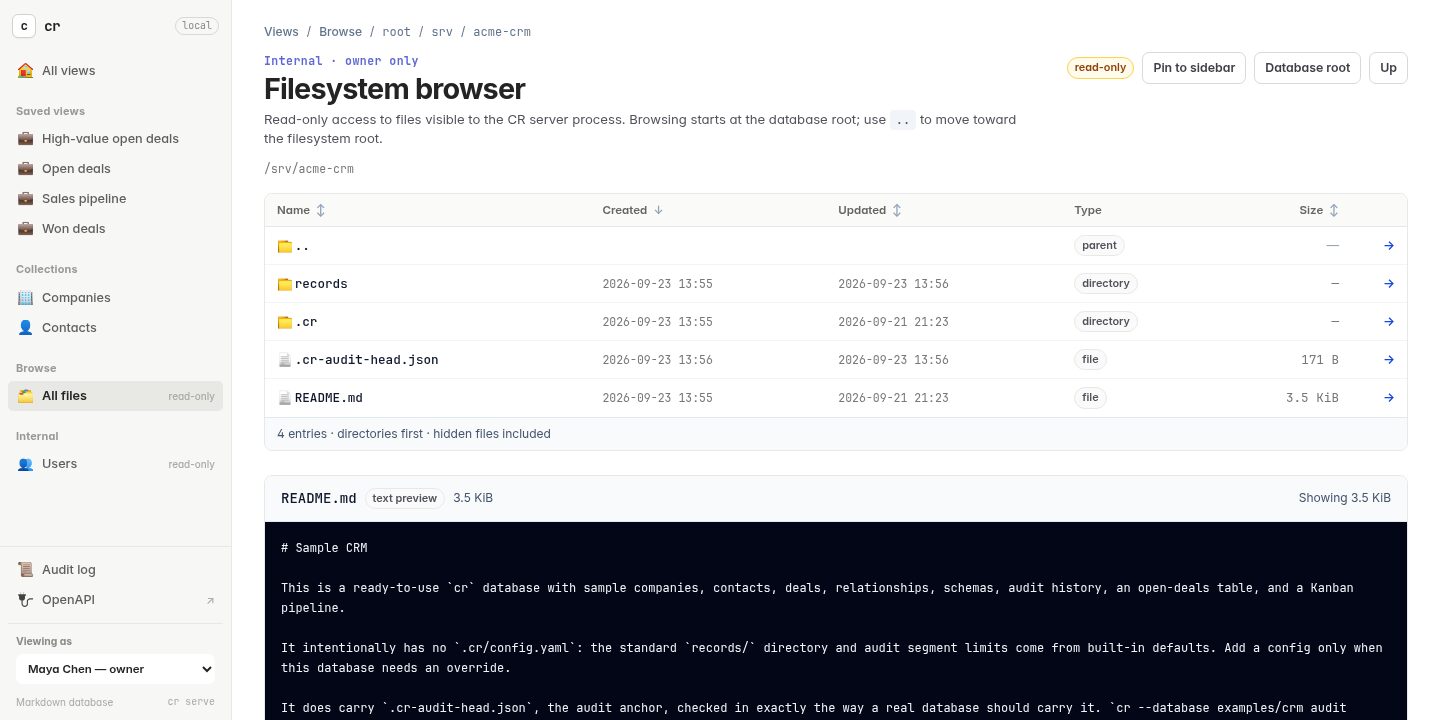
Task: Open records directory using its blue arrow
Action: coord(1389,284)
